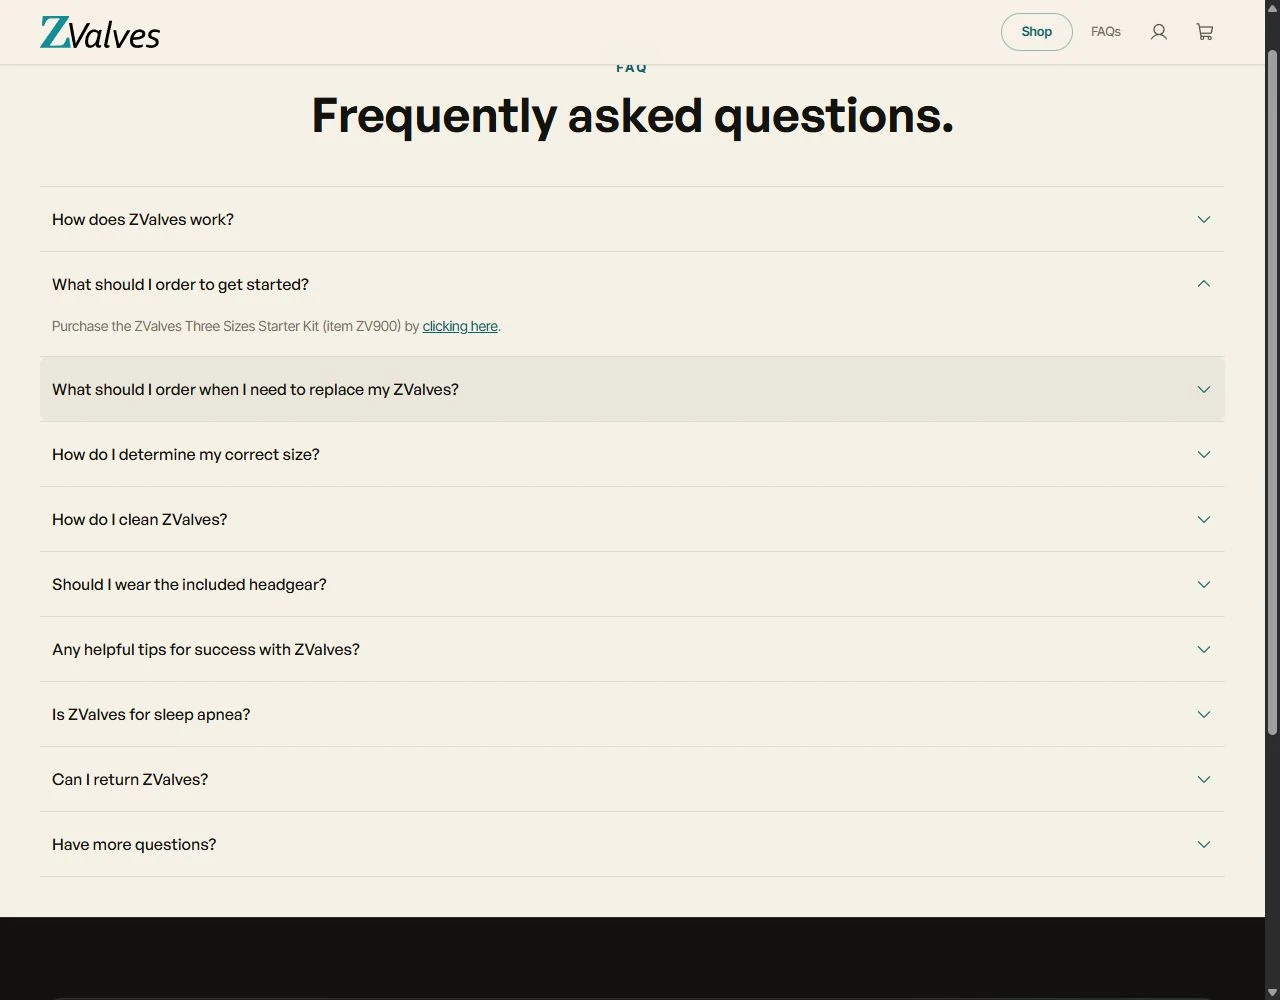Expand the 'Can I return ZValves?' chevron
Image resolution: width=1280 pixels, height=1000 pixels.
[x=1204, y=779]
